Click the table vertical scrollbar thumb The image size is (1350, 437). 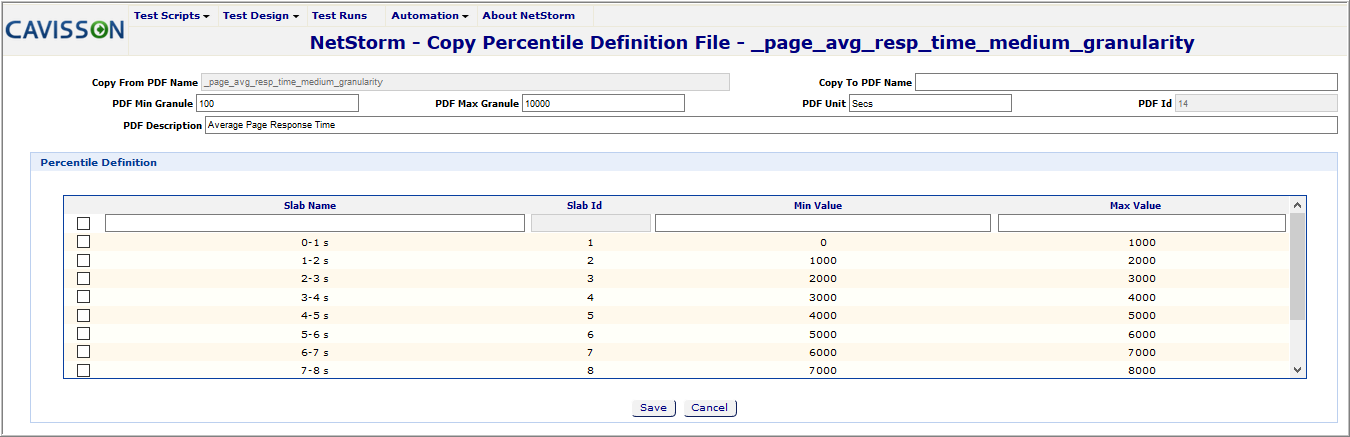coord(1298,266)
